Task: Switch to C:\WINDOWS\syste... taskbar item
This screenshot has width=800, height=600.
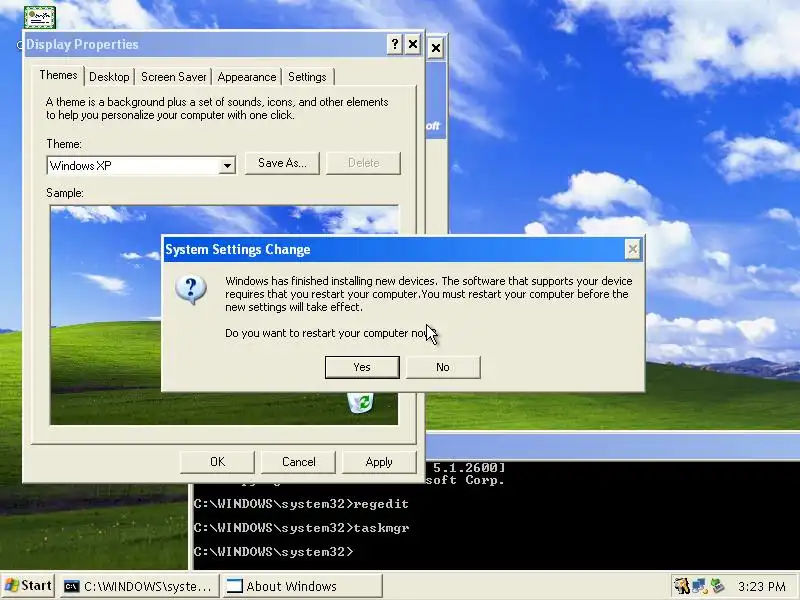Action: (x=140, y=586)
